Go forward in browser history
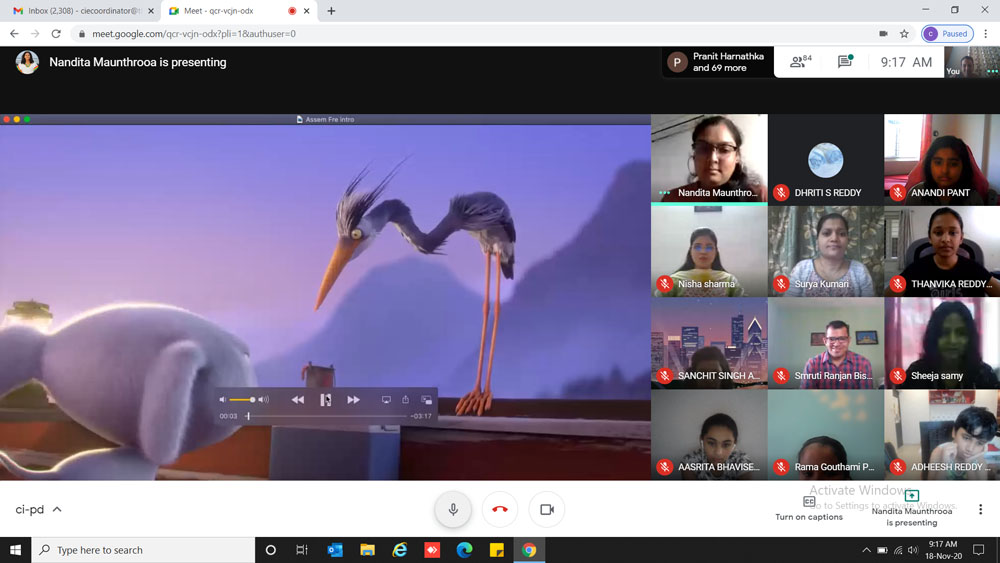 35,34
